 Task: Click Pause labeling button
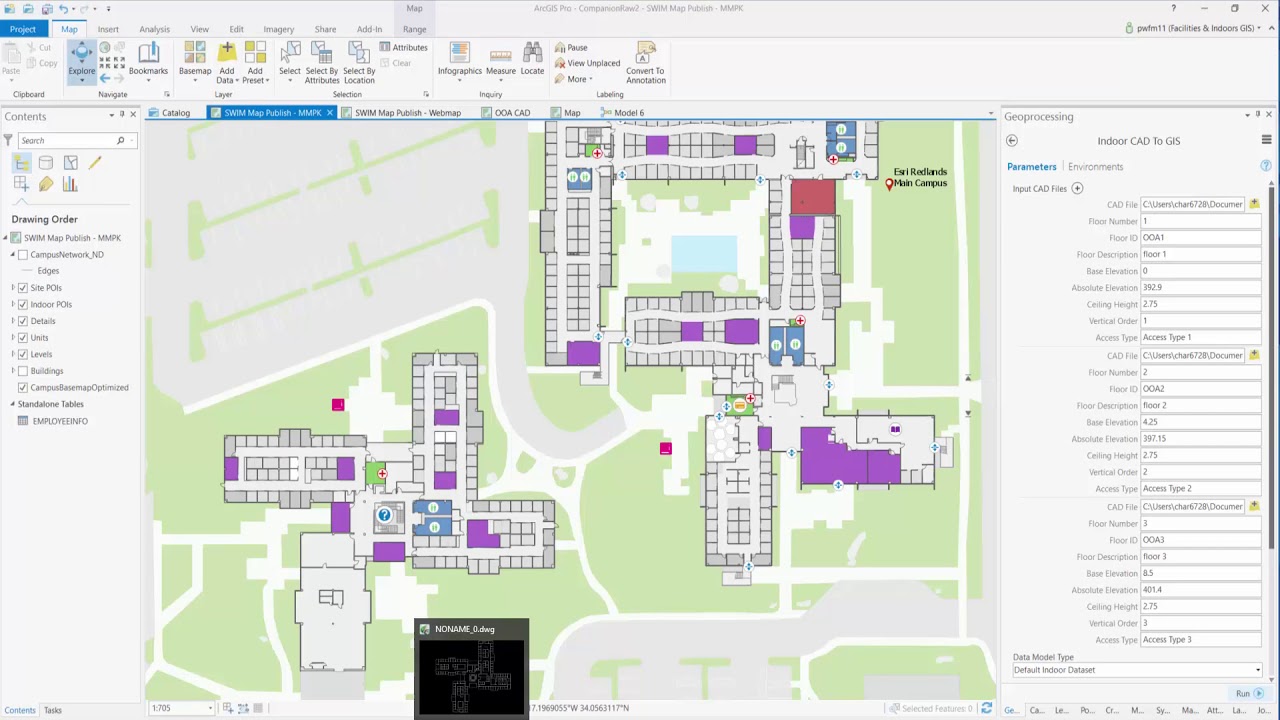[x=572, y=47]
